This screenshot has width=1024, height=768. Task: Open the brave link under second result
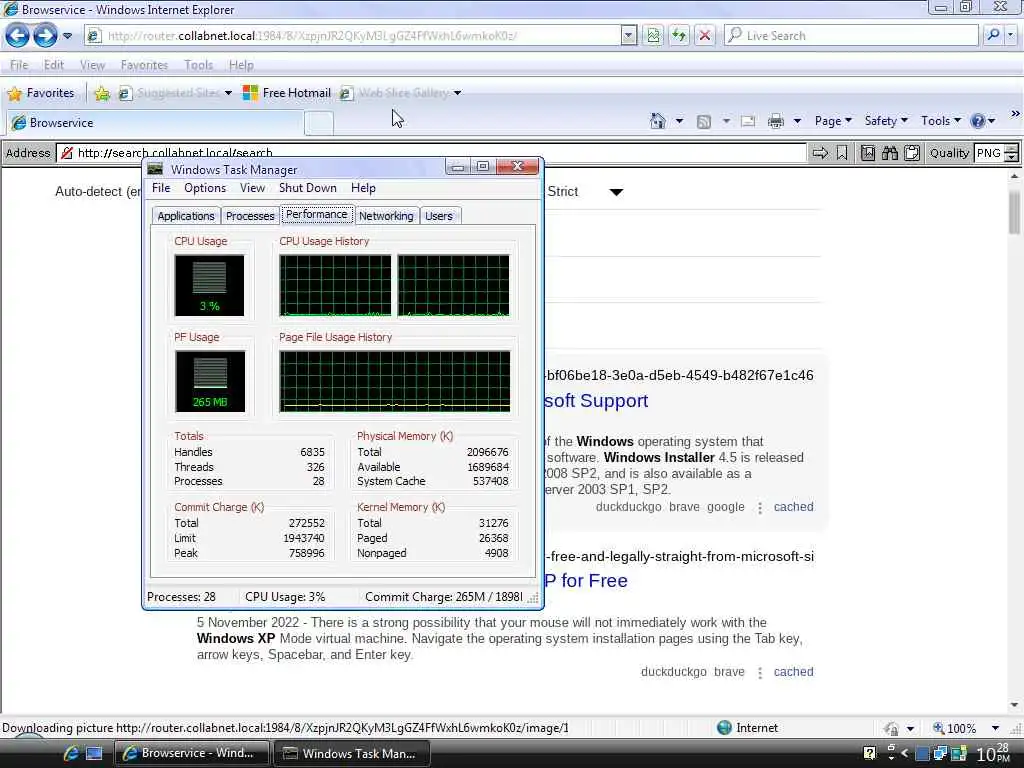729,672
